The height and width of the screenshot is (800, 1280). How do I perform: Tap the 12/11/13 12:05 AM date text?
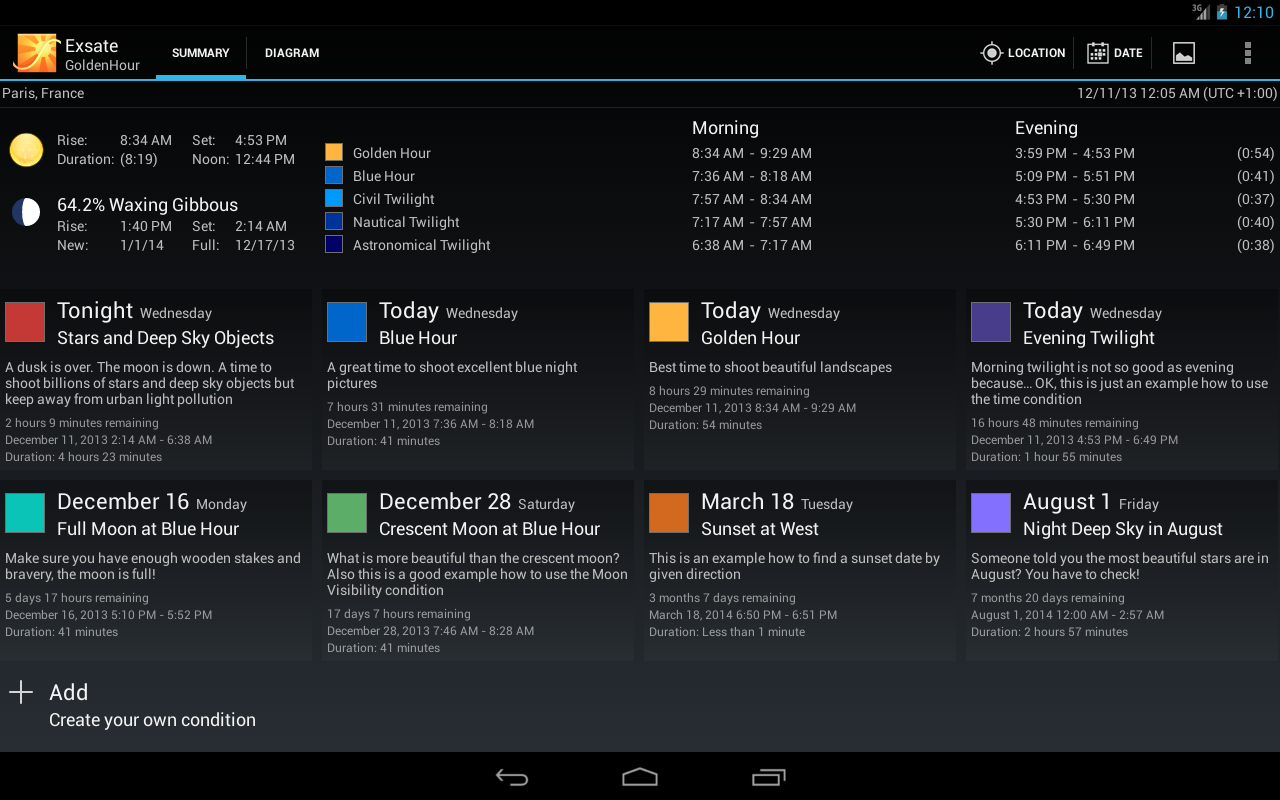pos(1177,93)
